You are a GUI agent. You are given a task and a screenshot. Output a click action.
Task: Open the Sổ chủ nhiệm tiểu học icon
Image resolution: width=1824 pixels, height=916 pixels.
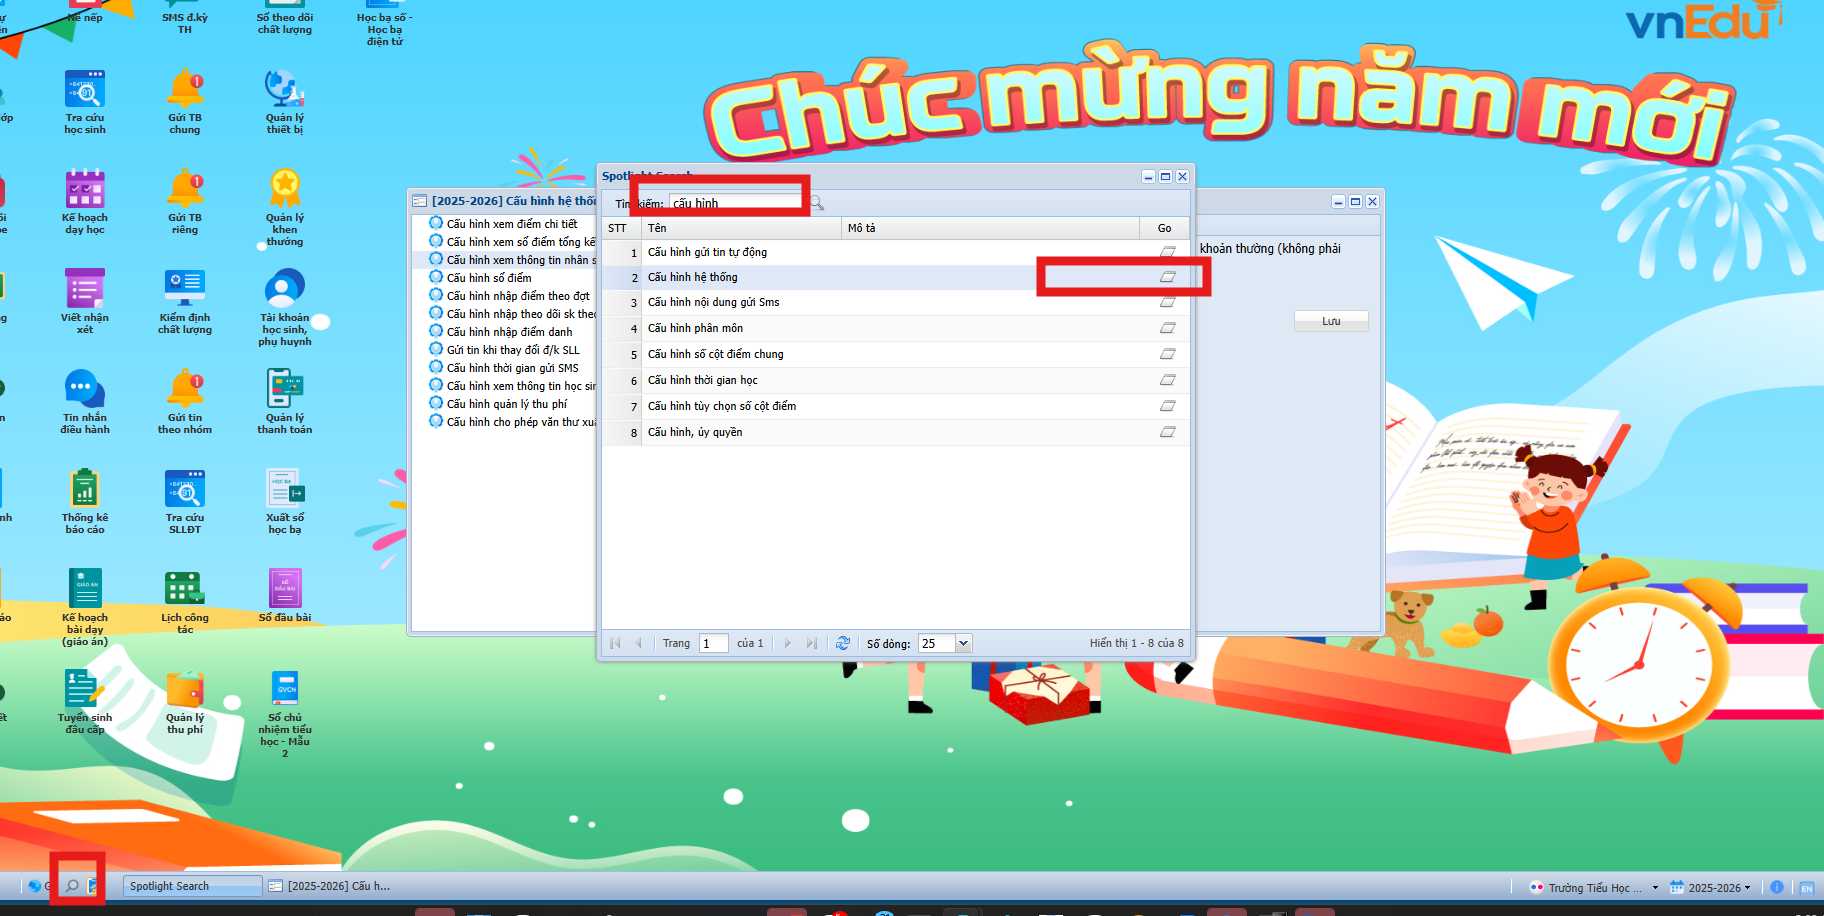click(285, 714)
